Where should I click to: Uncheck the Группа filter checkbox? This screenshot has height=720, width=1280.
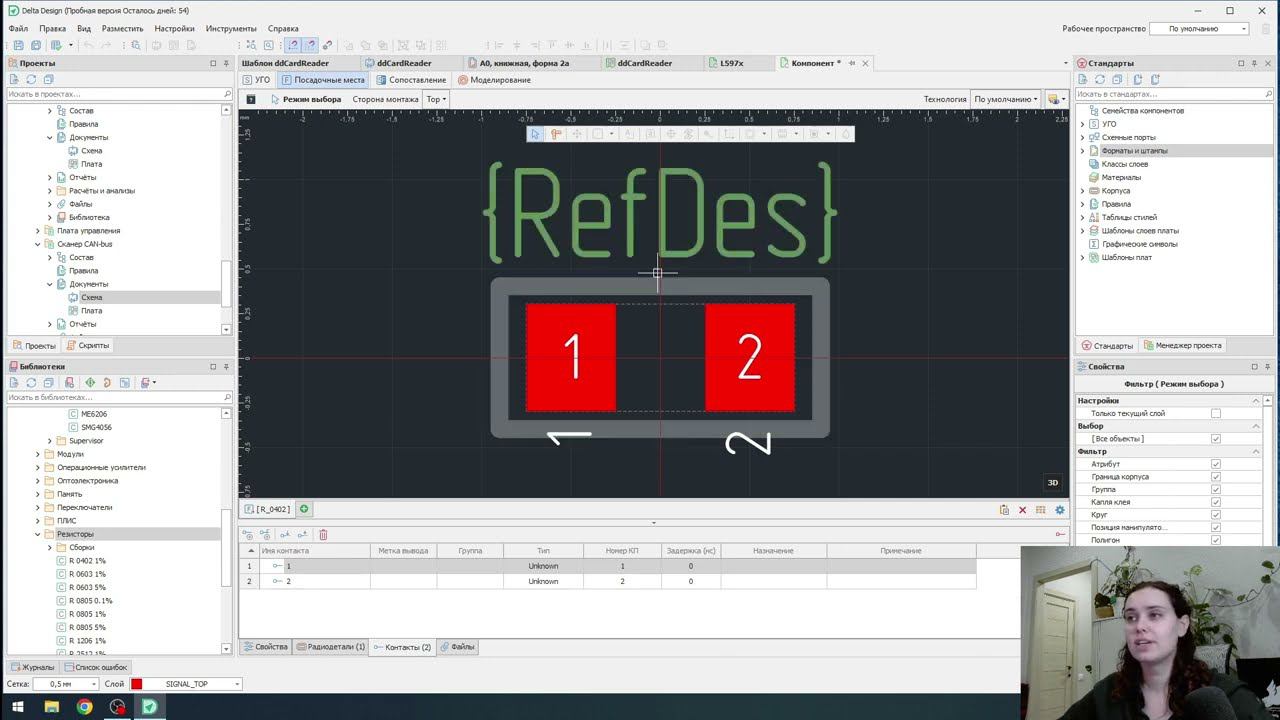pyautogui.click(x=1216, y=490)
